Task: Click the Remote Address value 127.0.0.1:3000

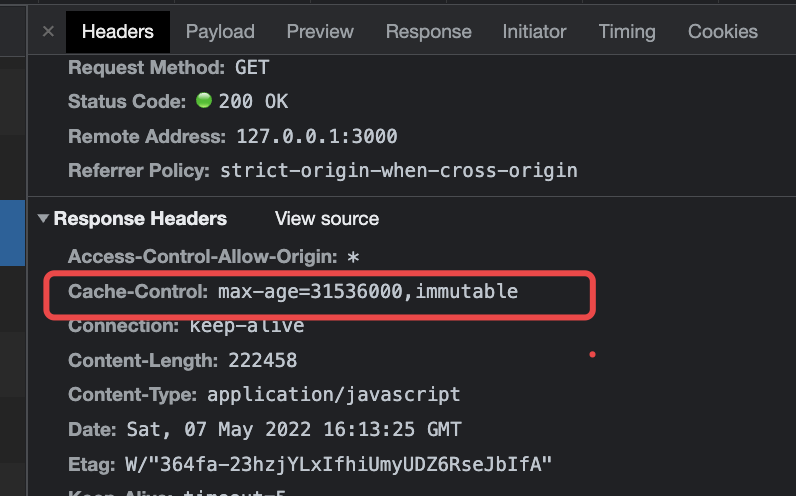Action: click(x=317, y=136)
